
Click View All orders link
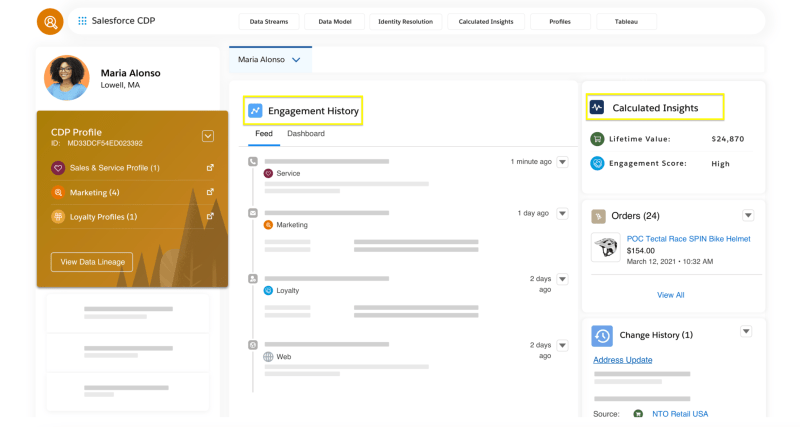coord(670,295)
